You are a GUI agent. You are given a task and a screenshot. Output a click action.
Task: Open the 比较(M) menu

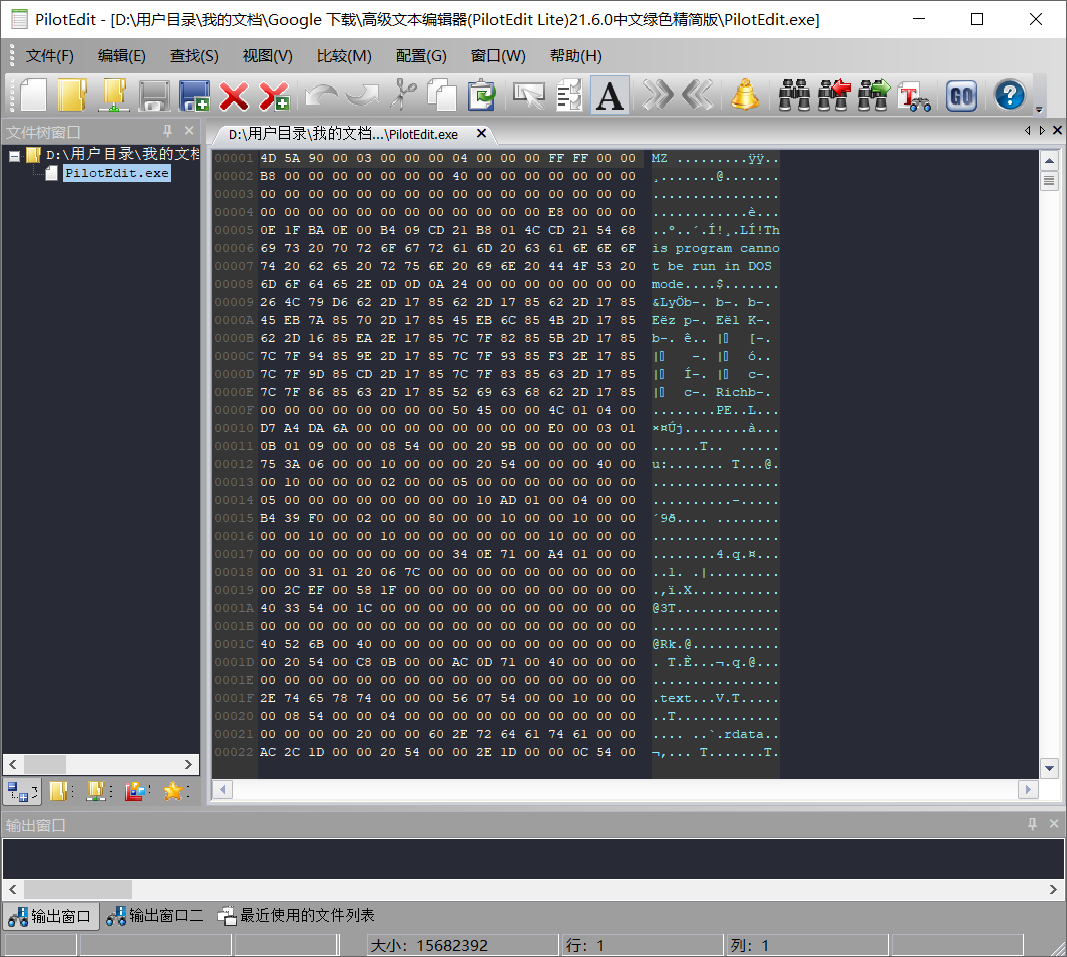344,56
